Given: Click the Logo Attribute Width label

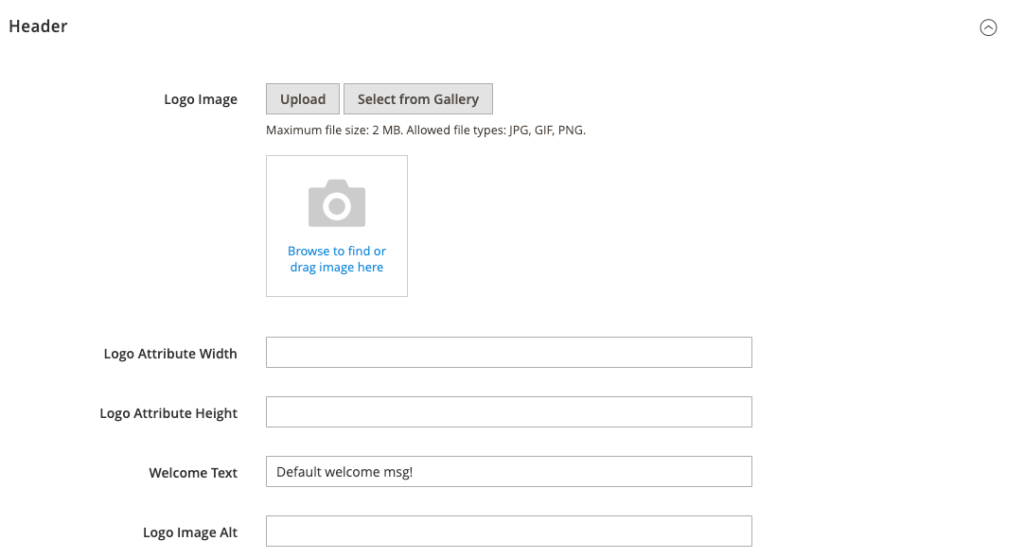Looking at the screenshot, I should 170,354.
